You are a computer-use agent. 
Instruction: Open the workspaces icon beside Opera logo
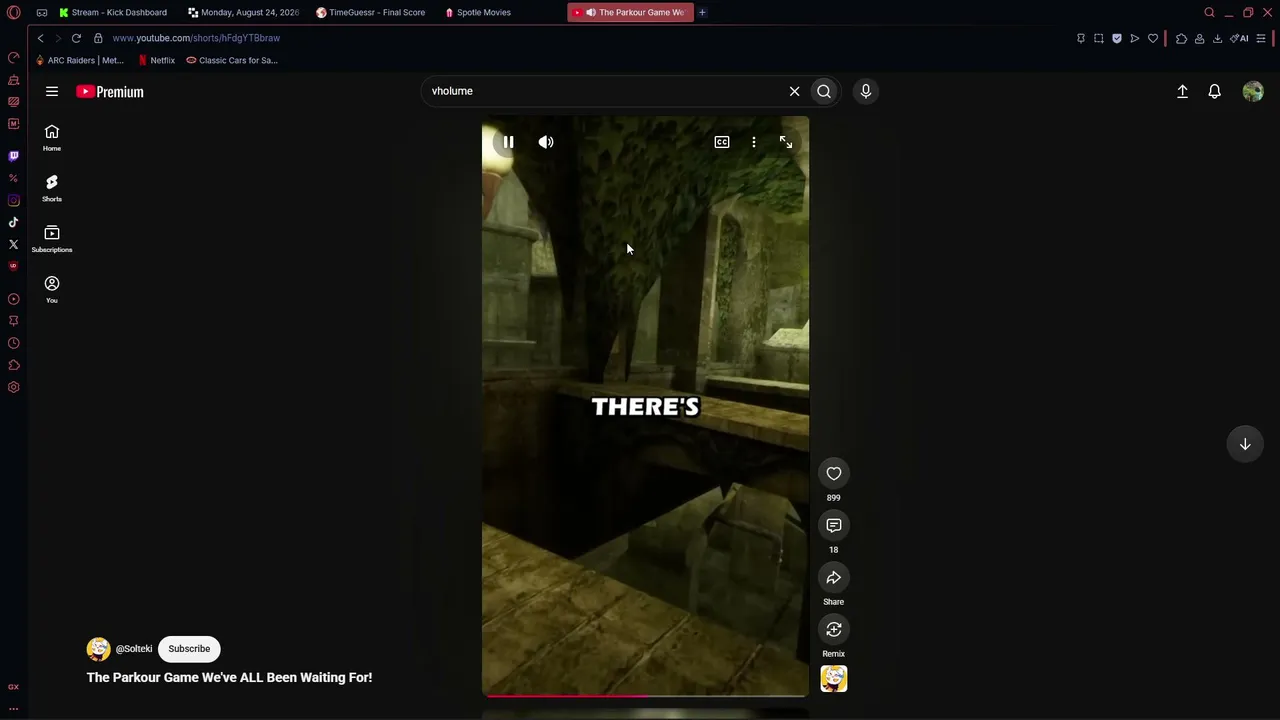click(42, 13)
